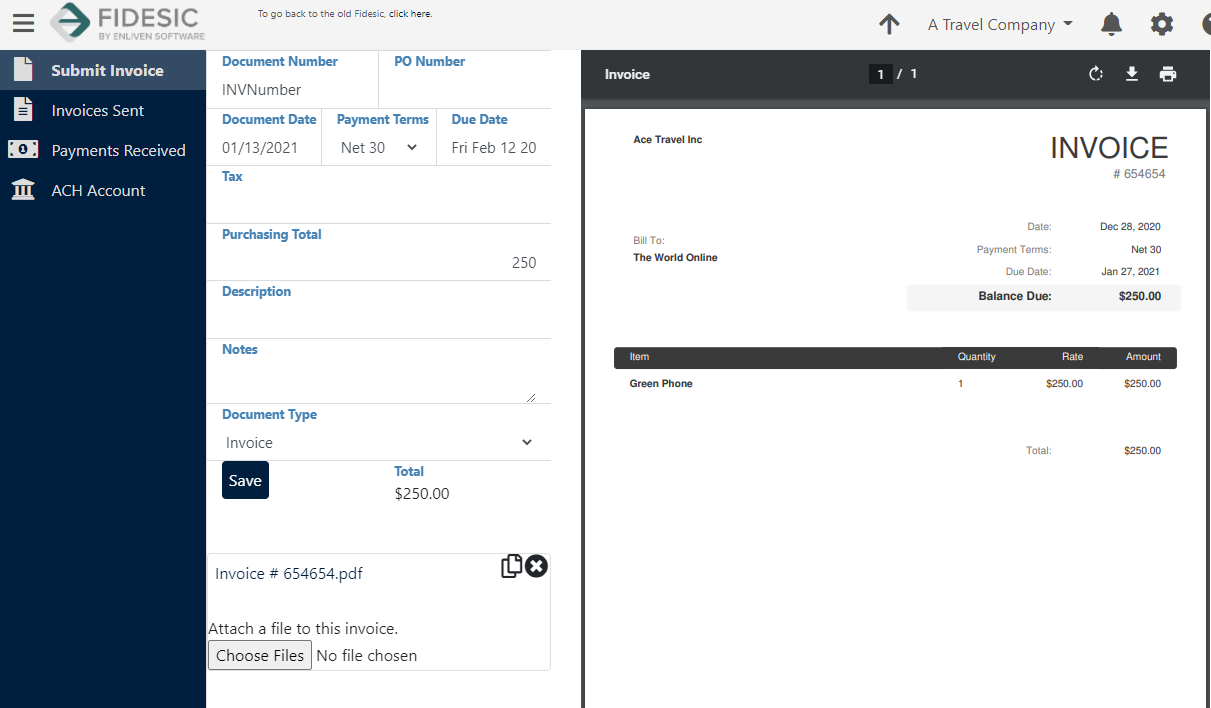1211x708 pixels.
Task: Click 'The World Online' in the PDF
Action: 675,257
